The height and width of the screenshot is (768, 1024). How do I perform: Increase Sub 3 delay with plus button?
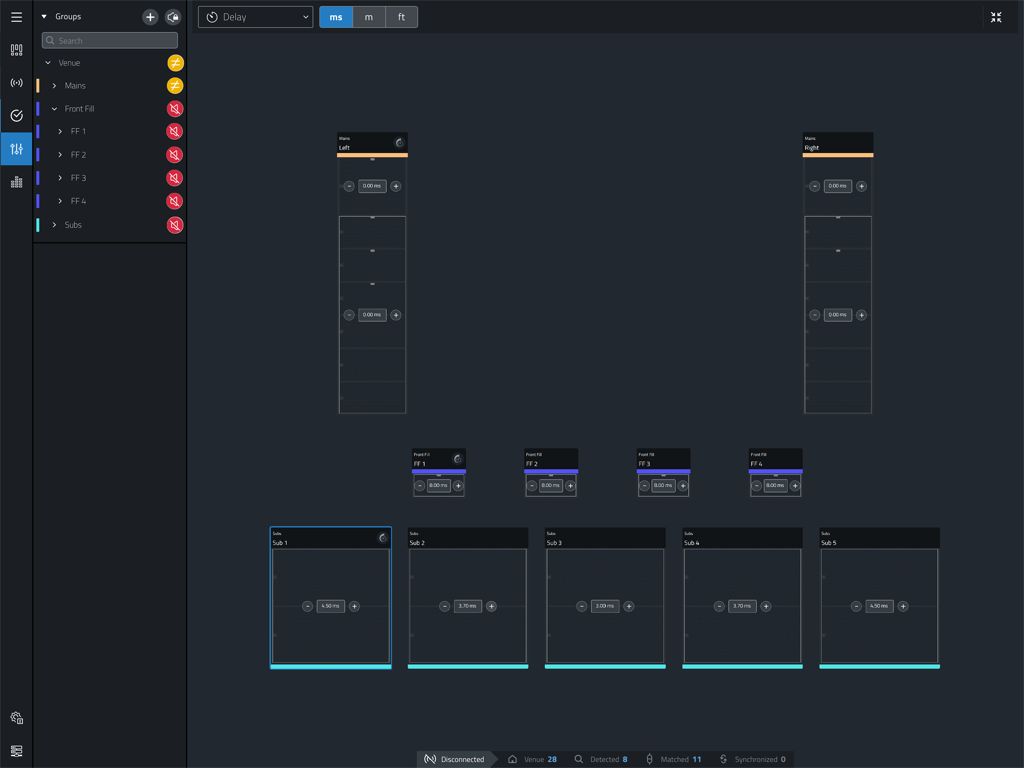tap(628, 606)
